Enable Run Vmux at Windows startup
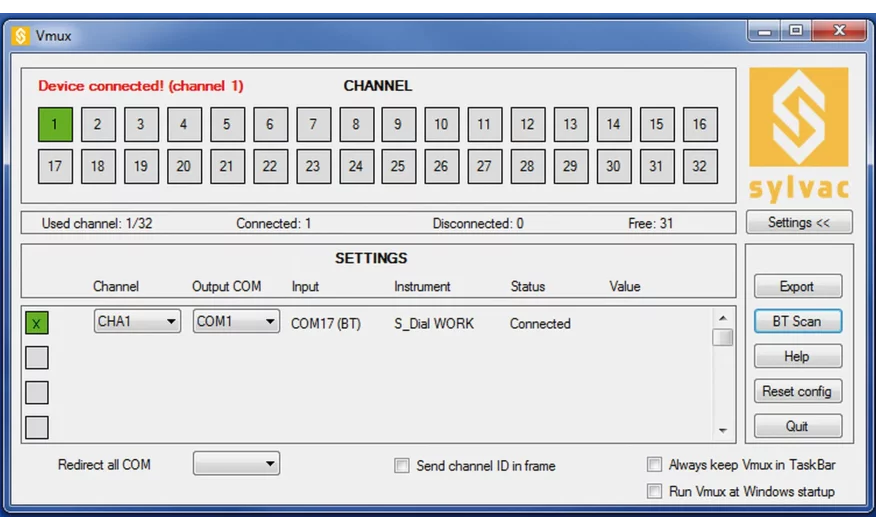This screenshot has height=530, width=876. pos(654,491)
